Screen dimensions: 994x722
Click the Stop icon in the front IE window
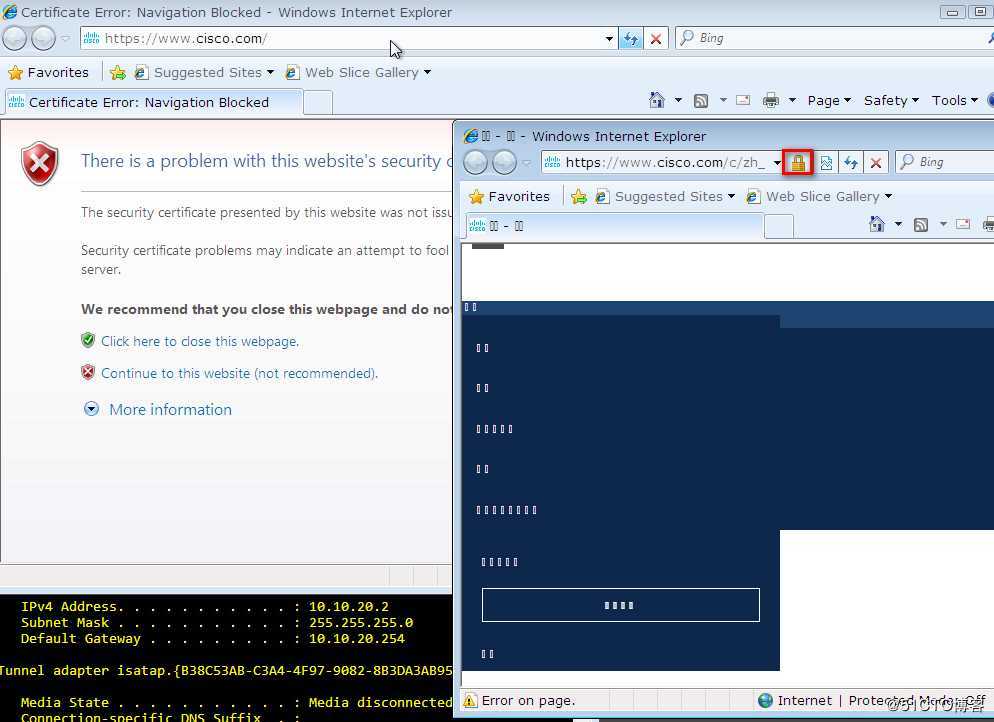coord(876,163)
